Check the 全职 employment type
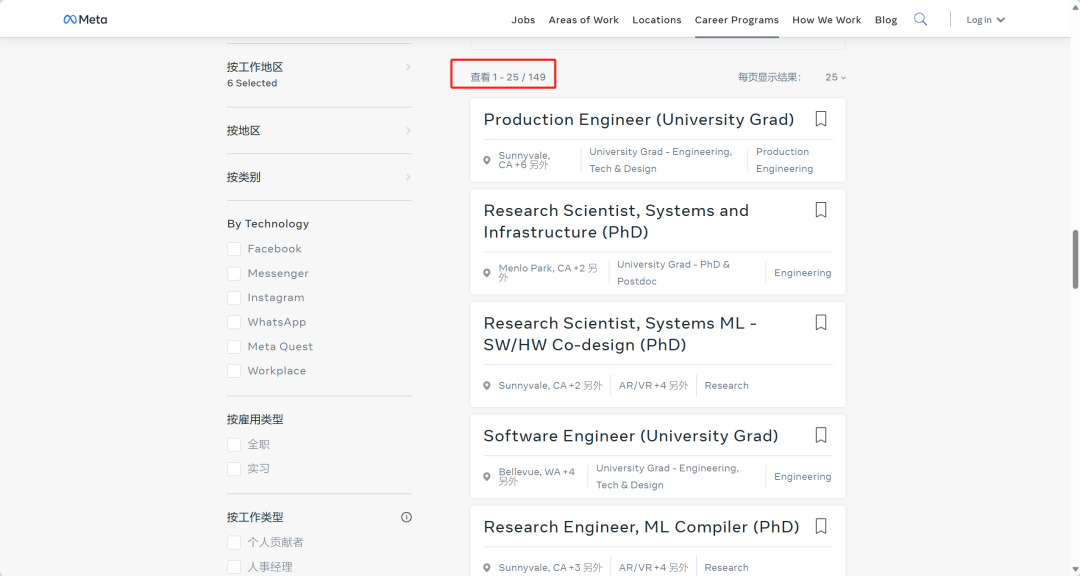 (234, 444)
